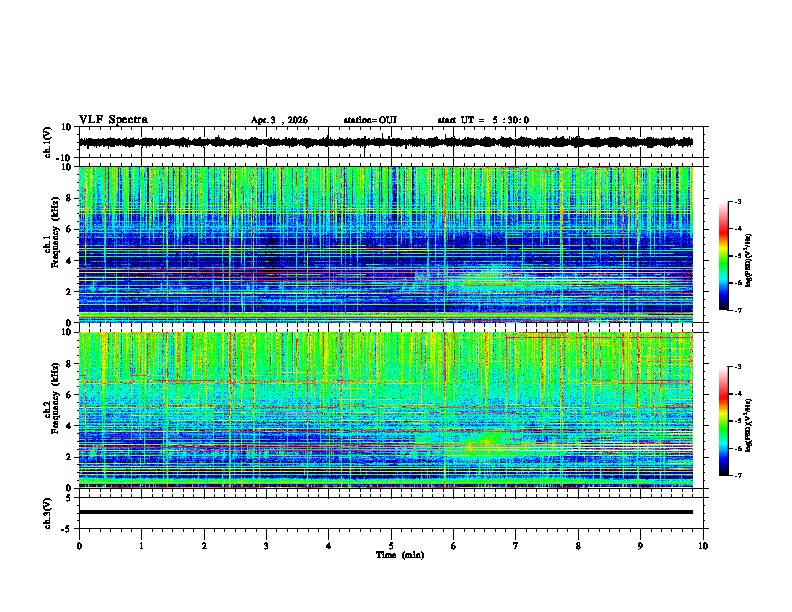Click time-axis tick label "4"
This screenshot has height=612, width=792.
pos(329,546)
